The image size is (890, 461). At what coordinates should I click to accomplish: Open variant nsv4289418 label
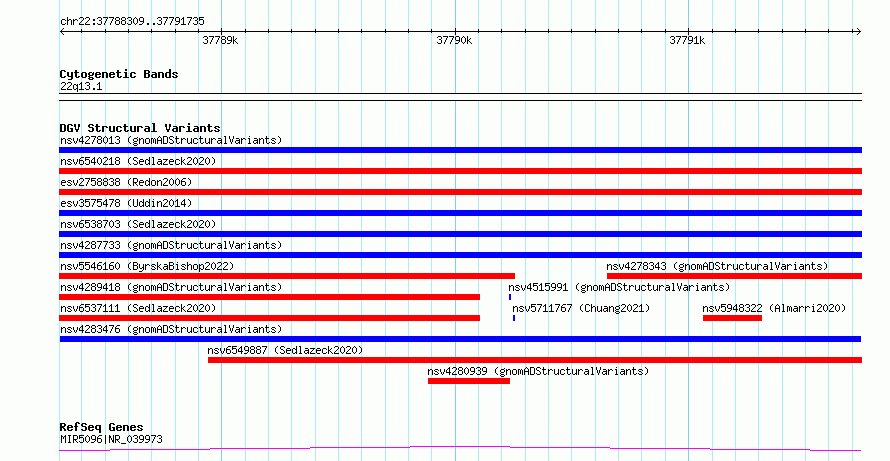click(171, 287)
